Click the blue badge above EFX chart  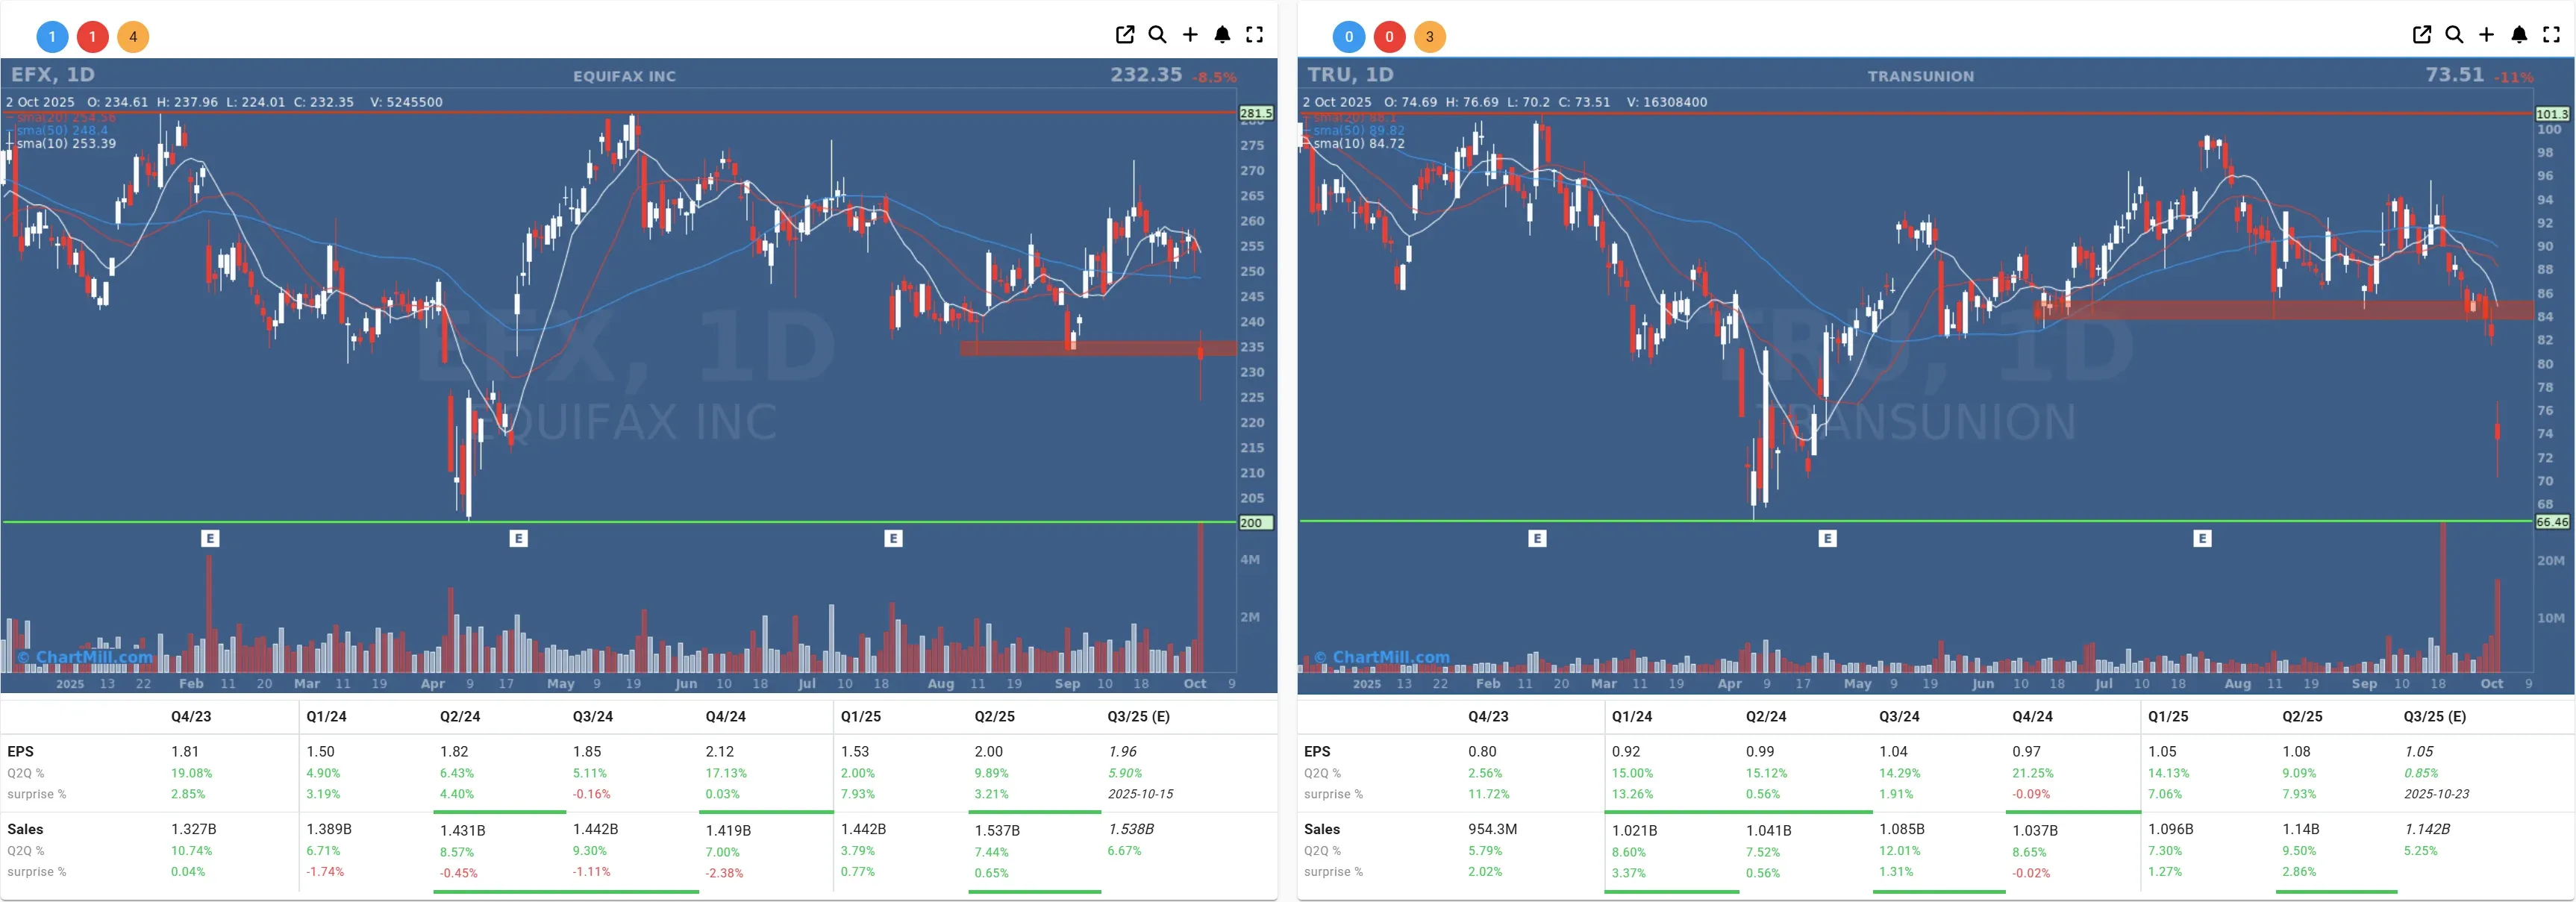(52, 37)
